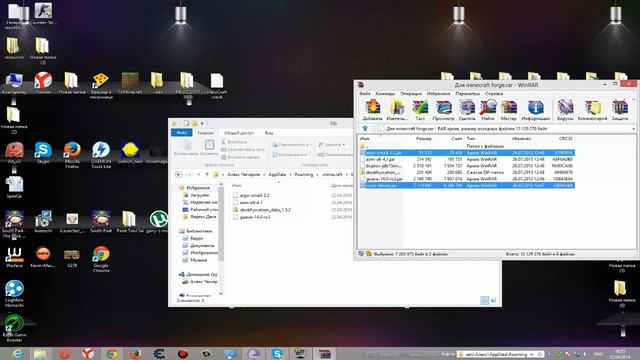Screen dimensions: 640x360
Task: Open Google Chrome desktop shortcut
Action: (101, 259)
